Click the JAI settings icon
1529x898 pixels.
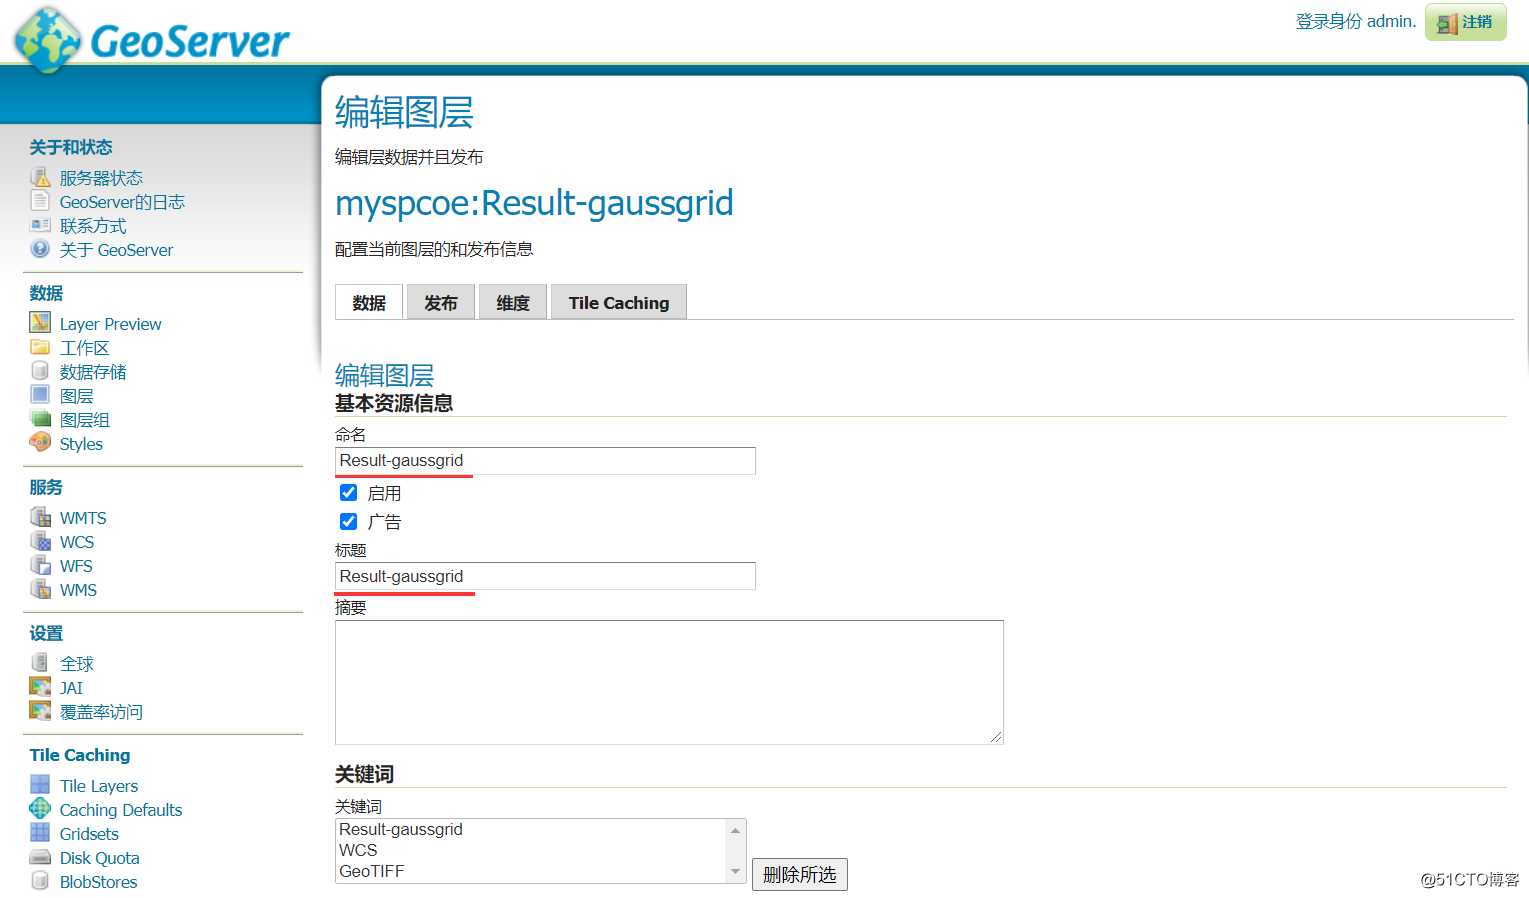click(40, 686)
